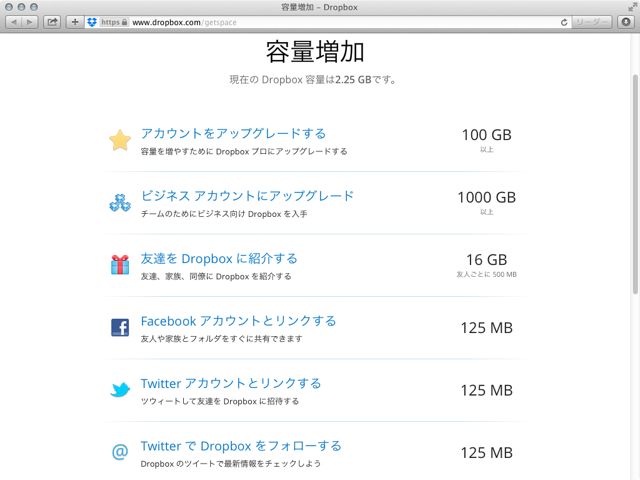
Task: Click the Twitter bird icon
Action: tap(120, 390)
